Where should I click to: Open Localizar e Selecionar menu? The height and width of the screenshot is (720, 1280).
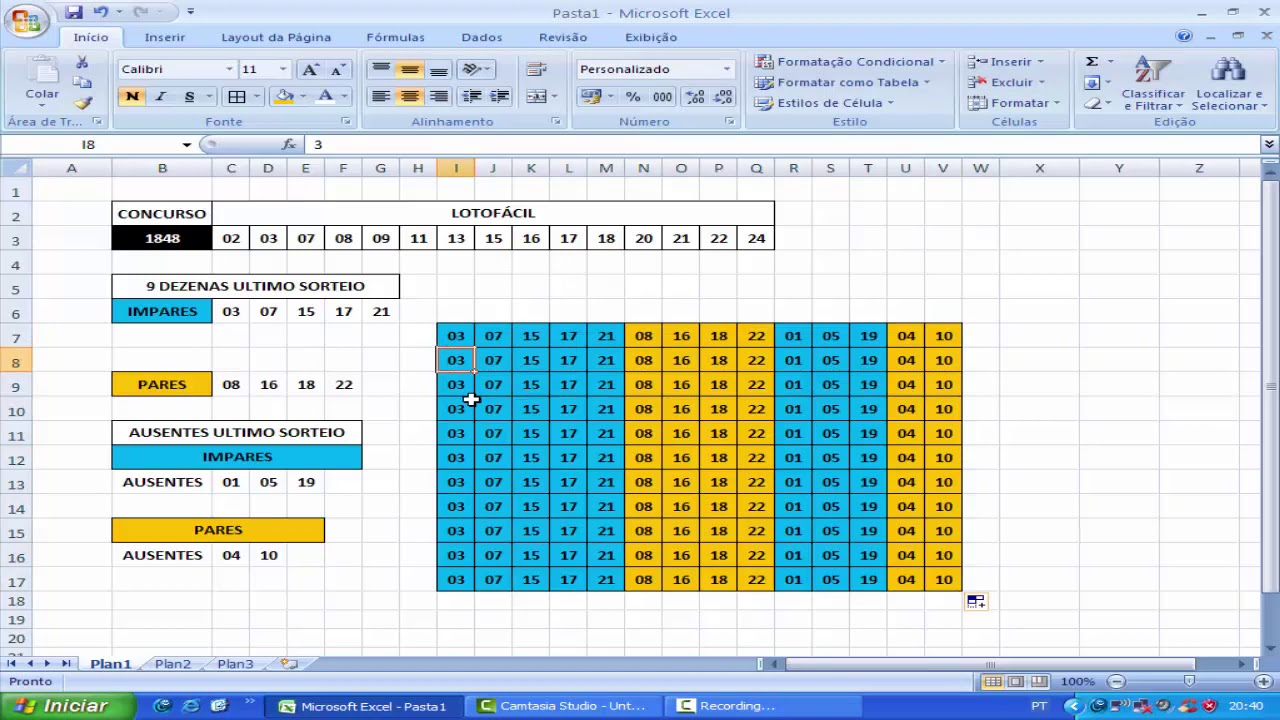1229,84
